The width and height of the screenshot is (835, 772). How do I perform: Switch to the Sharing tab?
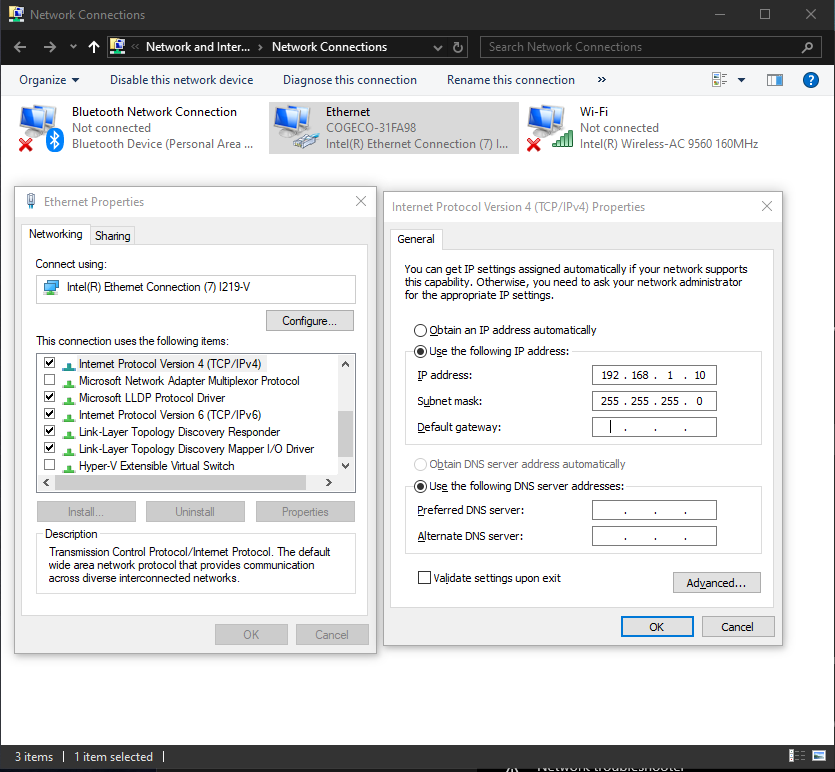(112, 235)
